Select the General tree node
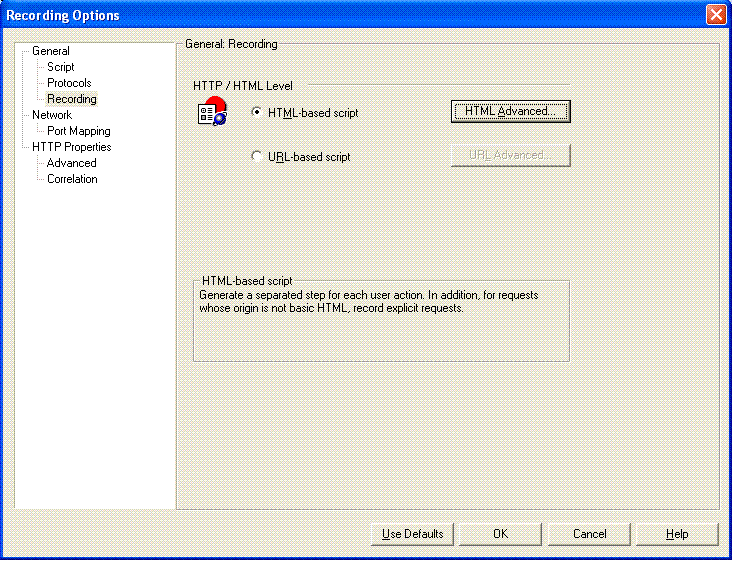This screenshot has height=561, width=732. [51, 51]
